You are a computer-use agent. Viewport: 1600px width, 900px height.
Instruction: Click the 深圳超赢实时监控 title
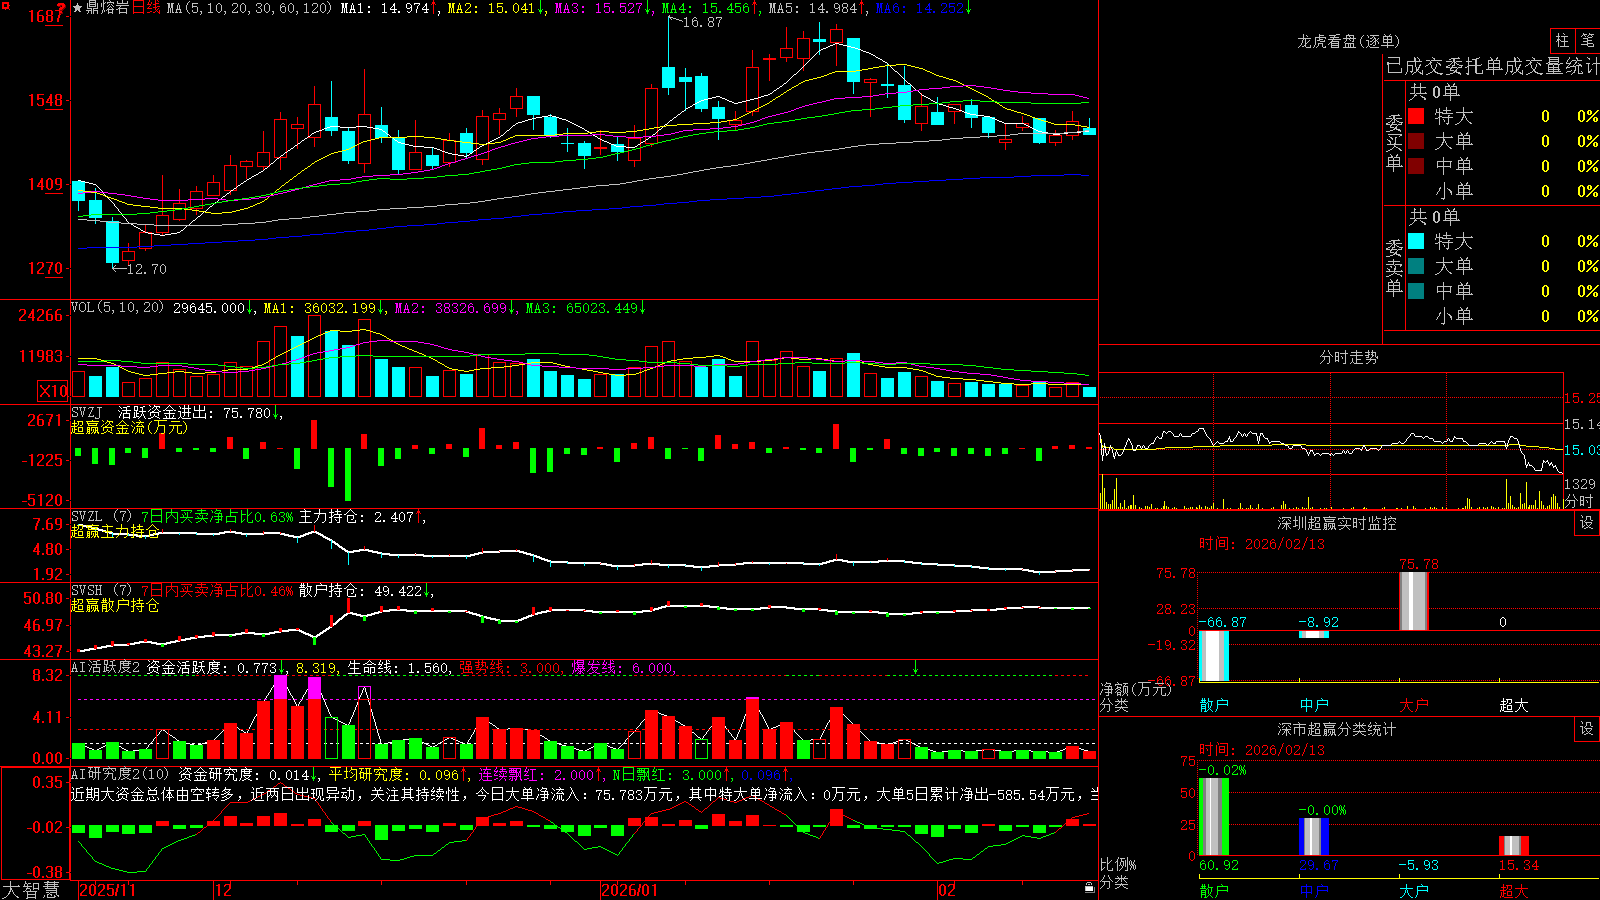(x=1337, y=523)
